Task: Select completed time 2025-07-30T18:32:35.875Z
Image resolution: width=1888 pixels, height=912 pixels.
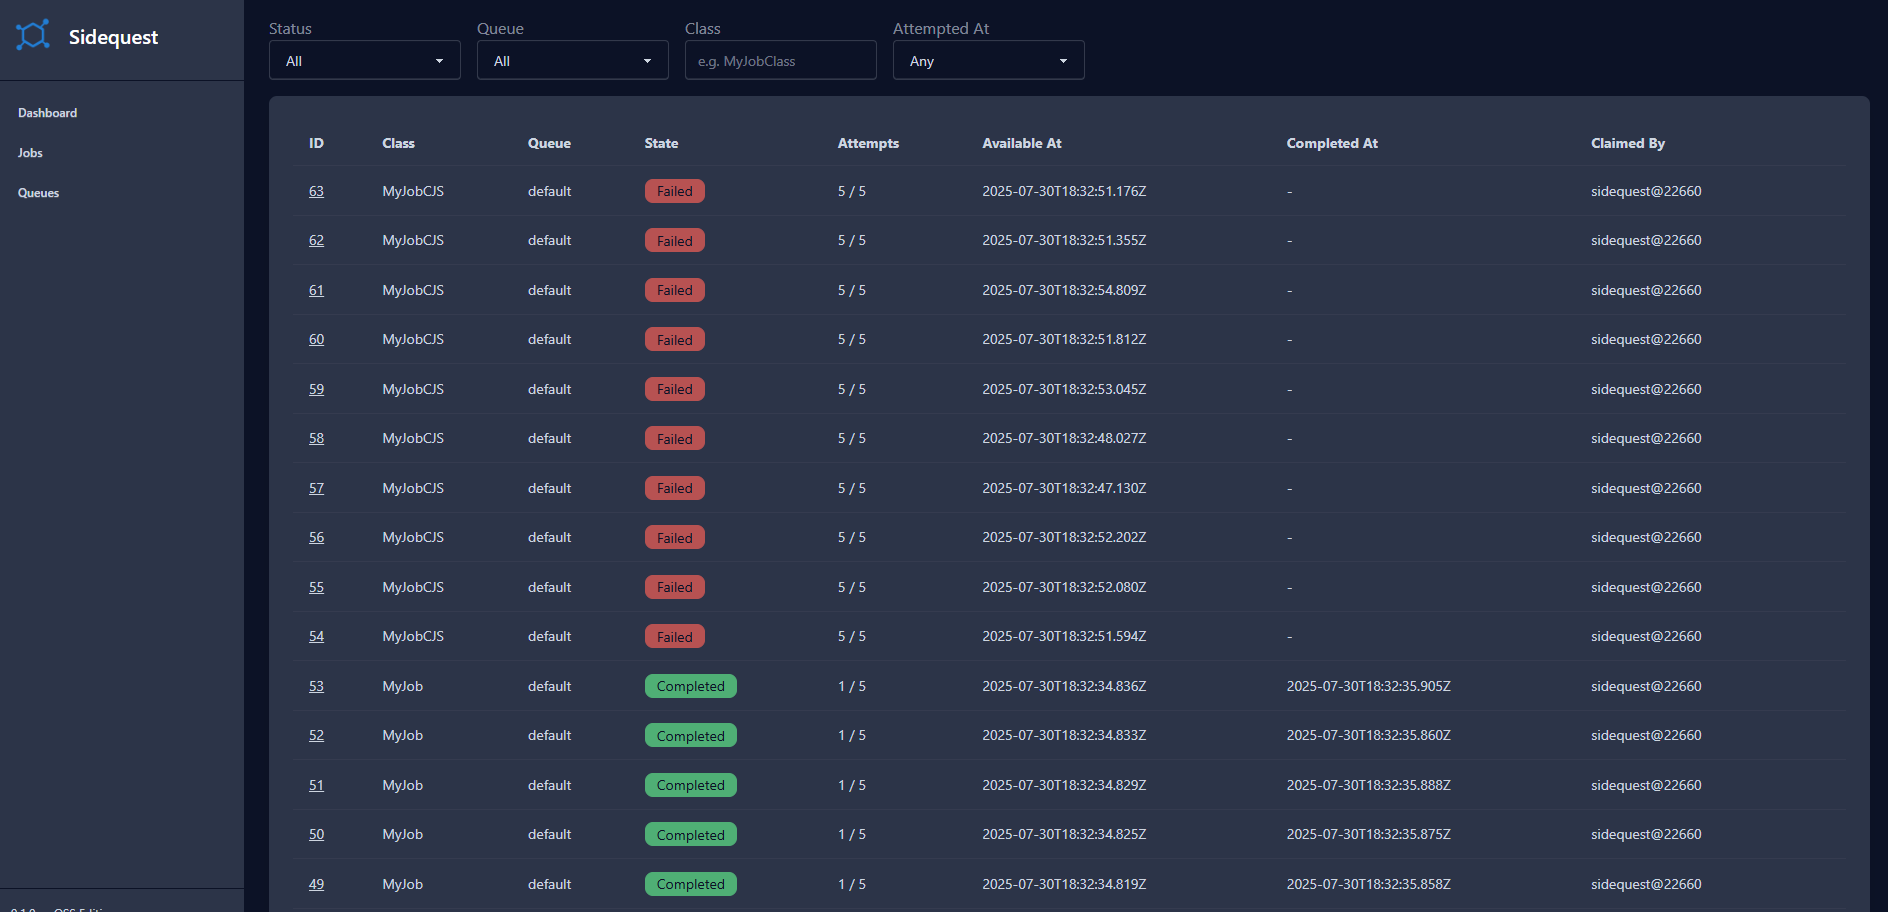Action: tap(1368, 834)
